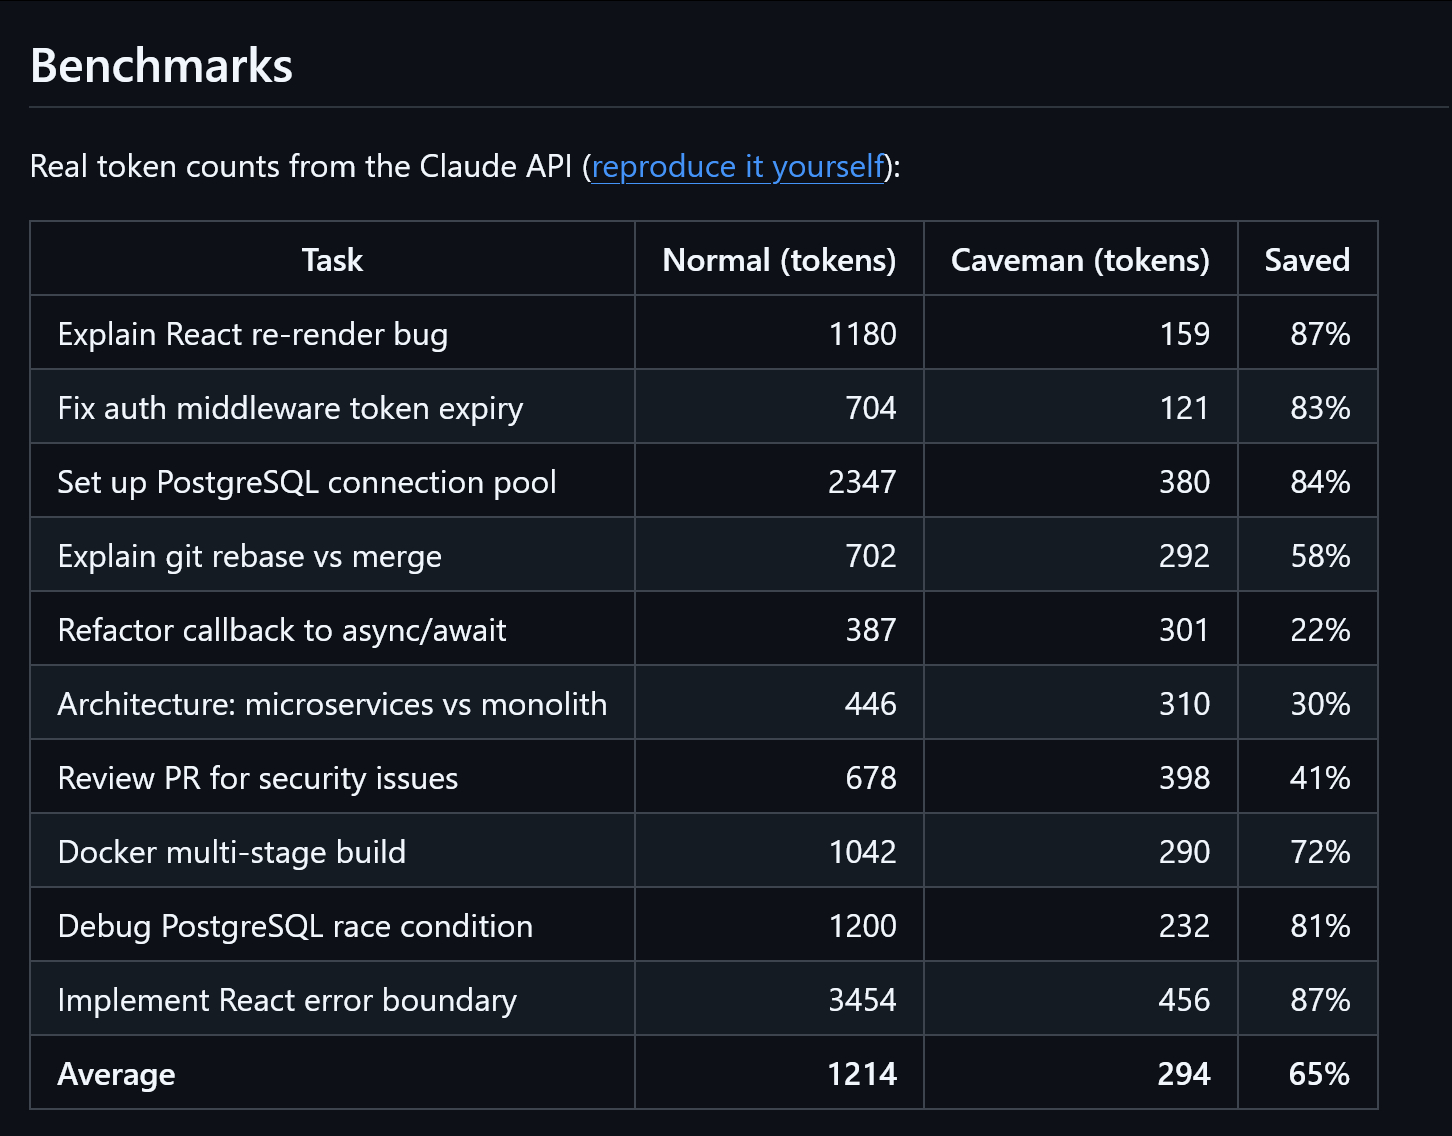1452x1136 pixels.
Task: Click the Benchmarks heading
Action: 161,66
